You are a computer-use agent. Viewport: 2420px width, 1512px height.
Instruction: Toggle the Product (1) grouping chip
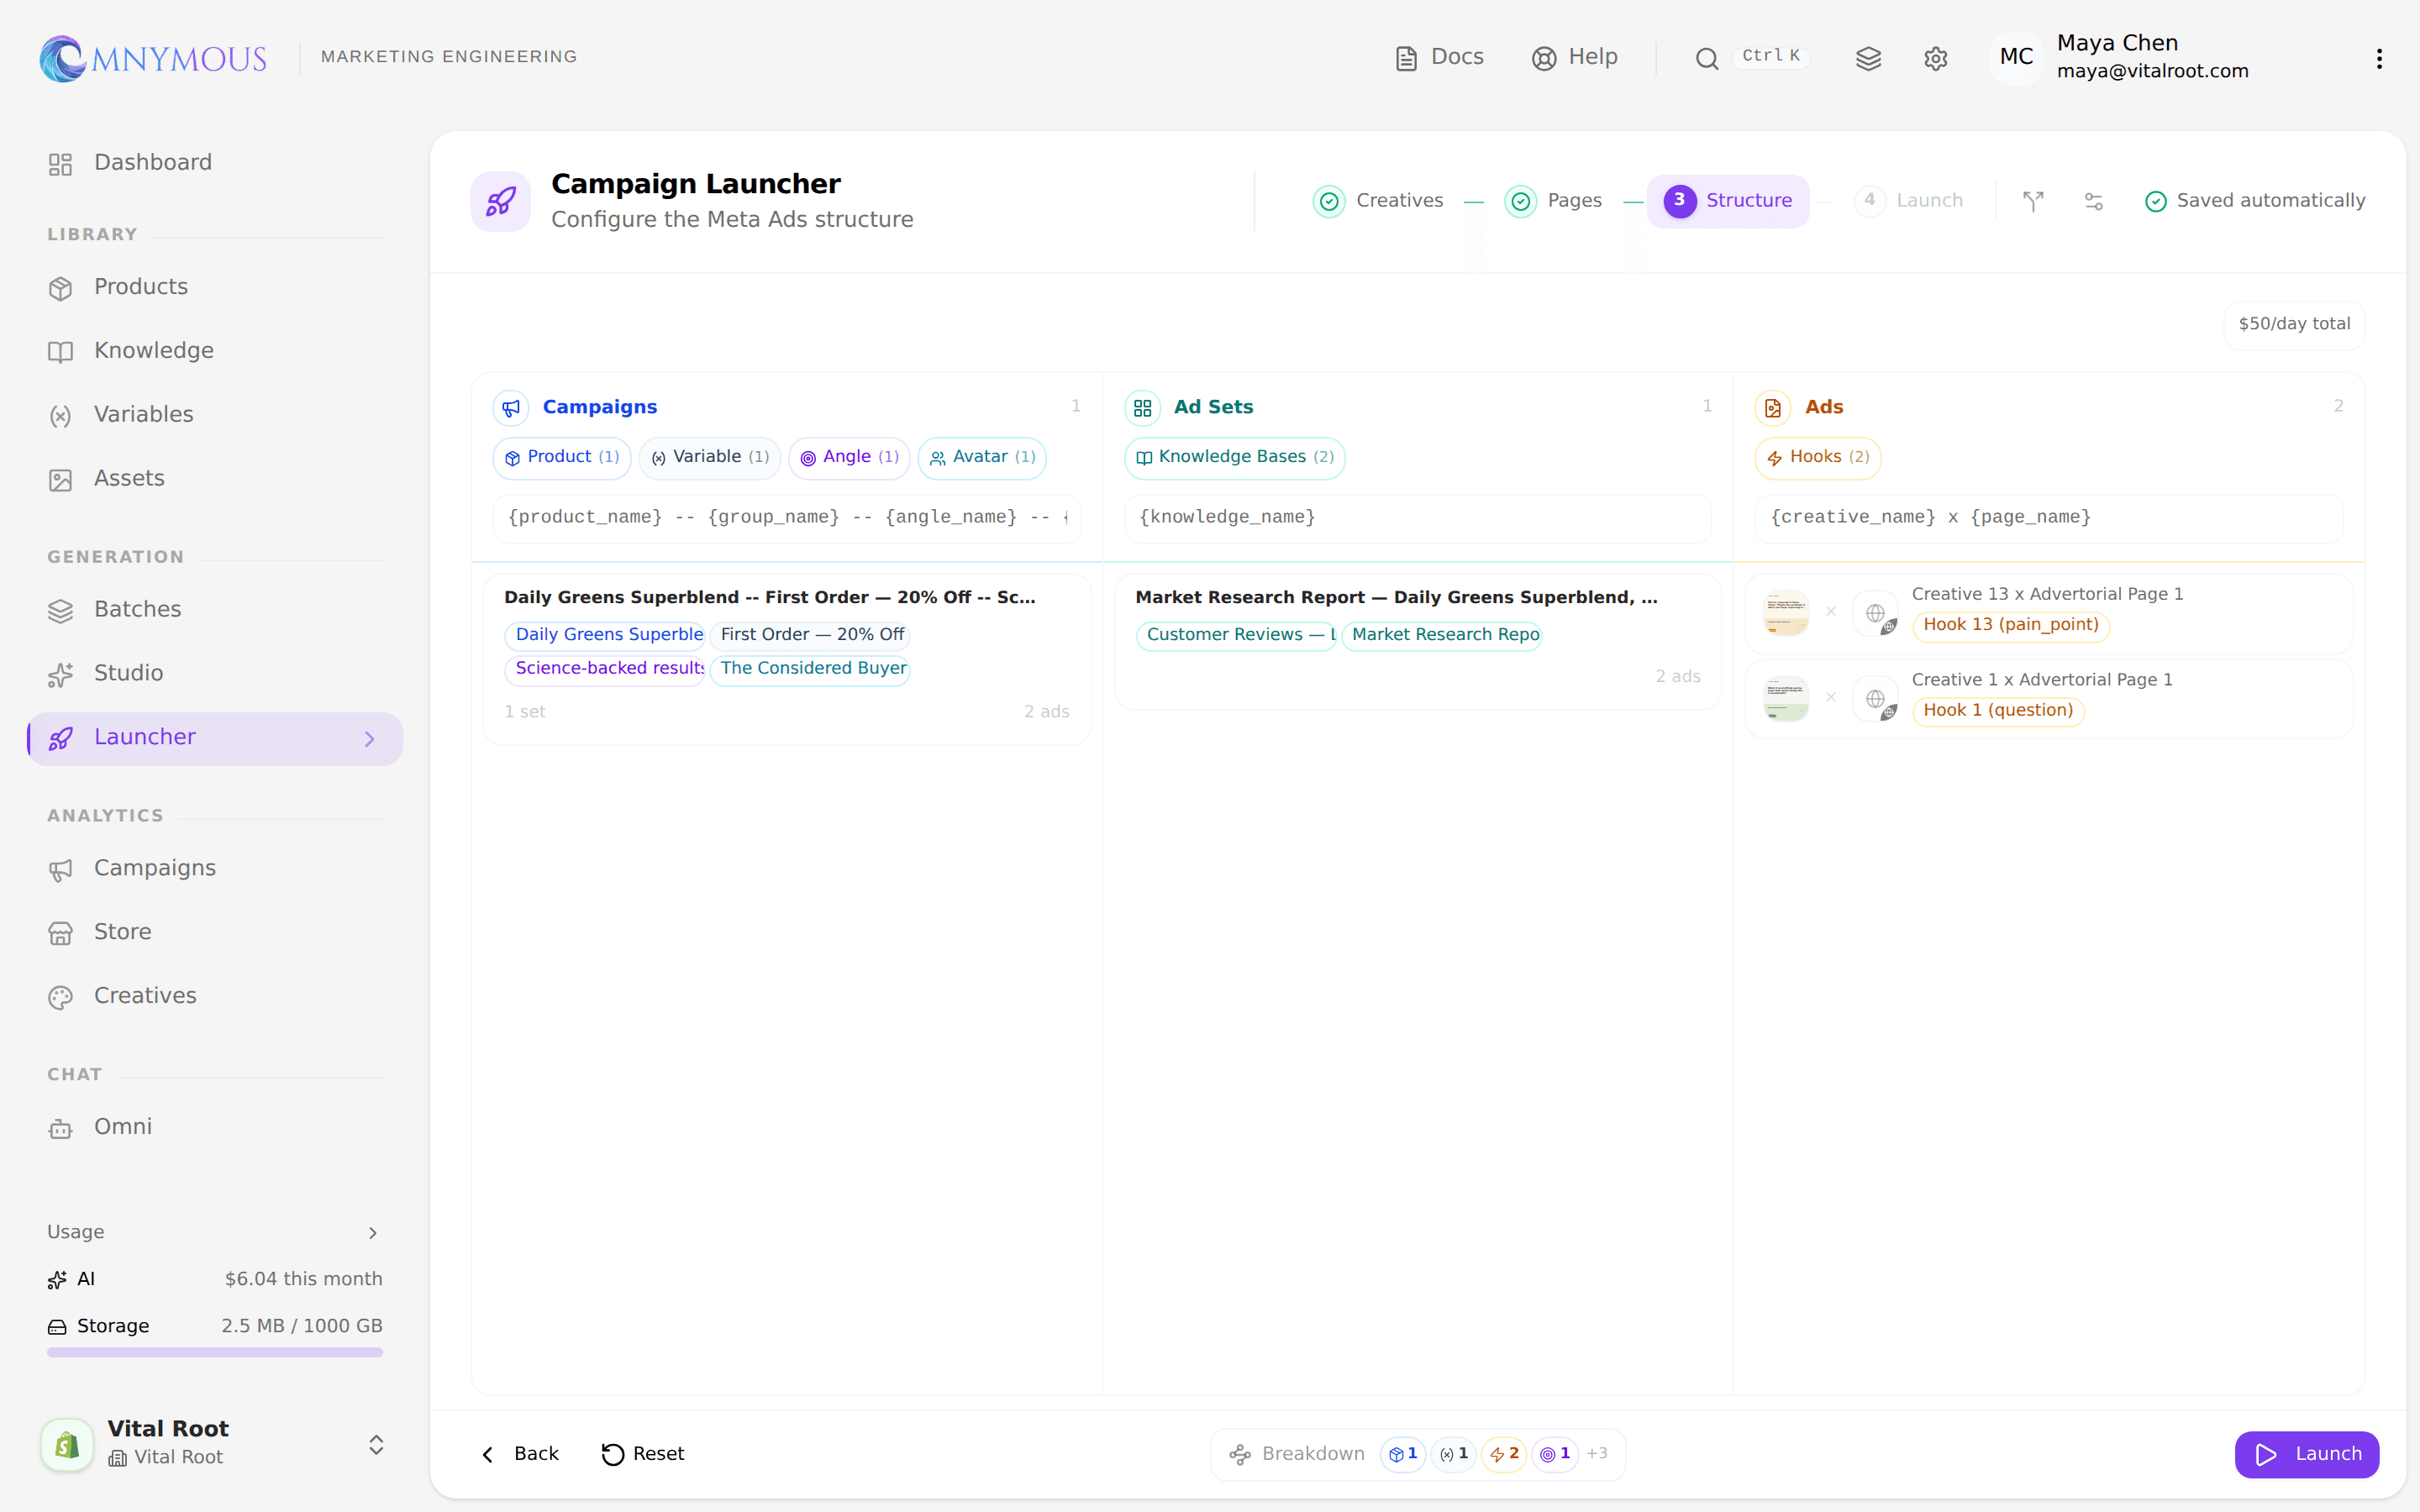[562, 457]
